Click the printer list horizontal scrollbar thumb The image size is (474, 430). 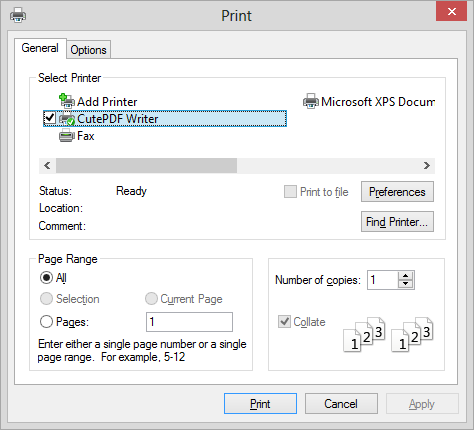[x=146, y=165]
